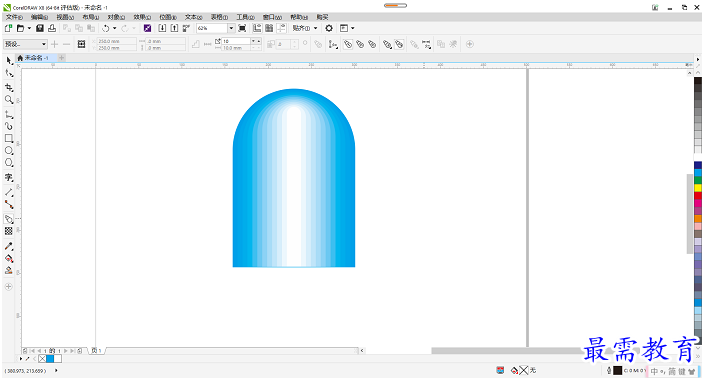Create a new document via toolbar icon
The height and width of the screenshot is (381, 705).
pyautogui.click(x=8, y=28)
